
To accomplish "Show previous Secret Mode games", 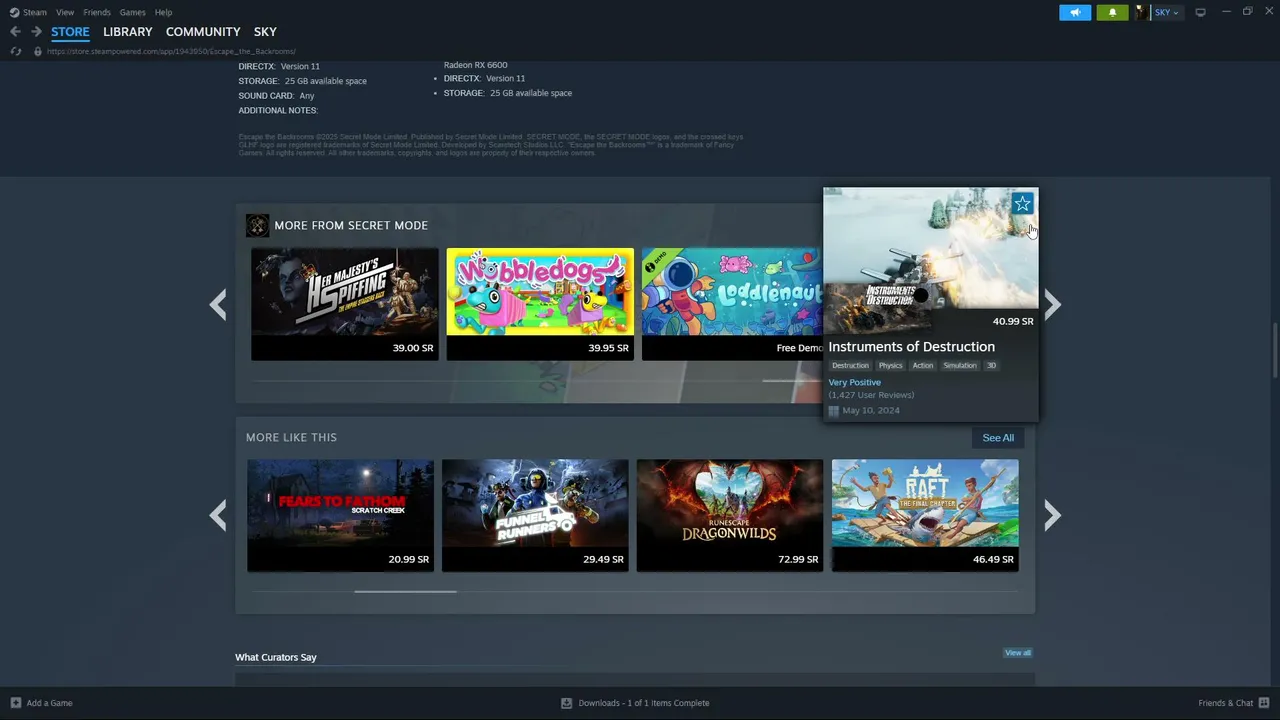I will click(218, 304).
